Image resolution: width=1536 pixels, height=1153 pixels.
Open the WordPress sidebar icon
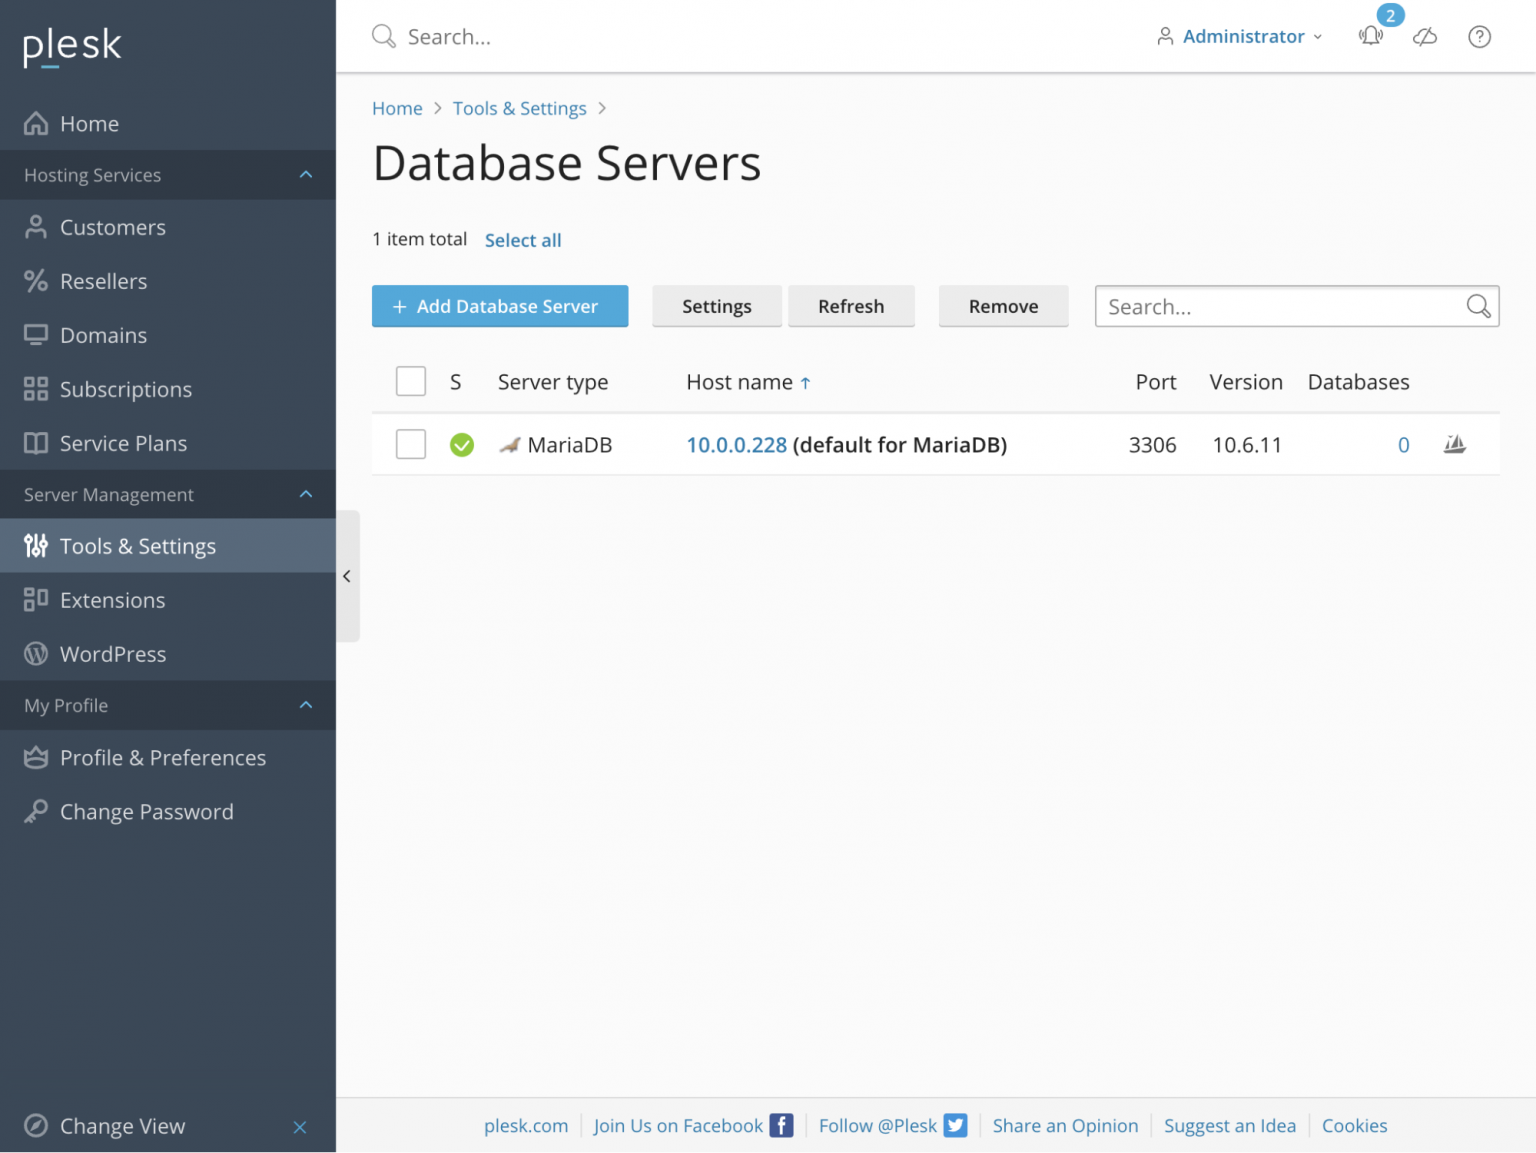35,653
